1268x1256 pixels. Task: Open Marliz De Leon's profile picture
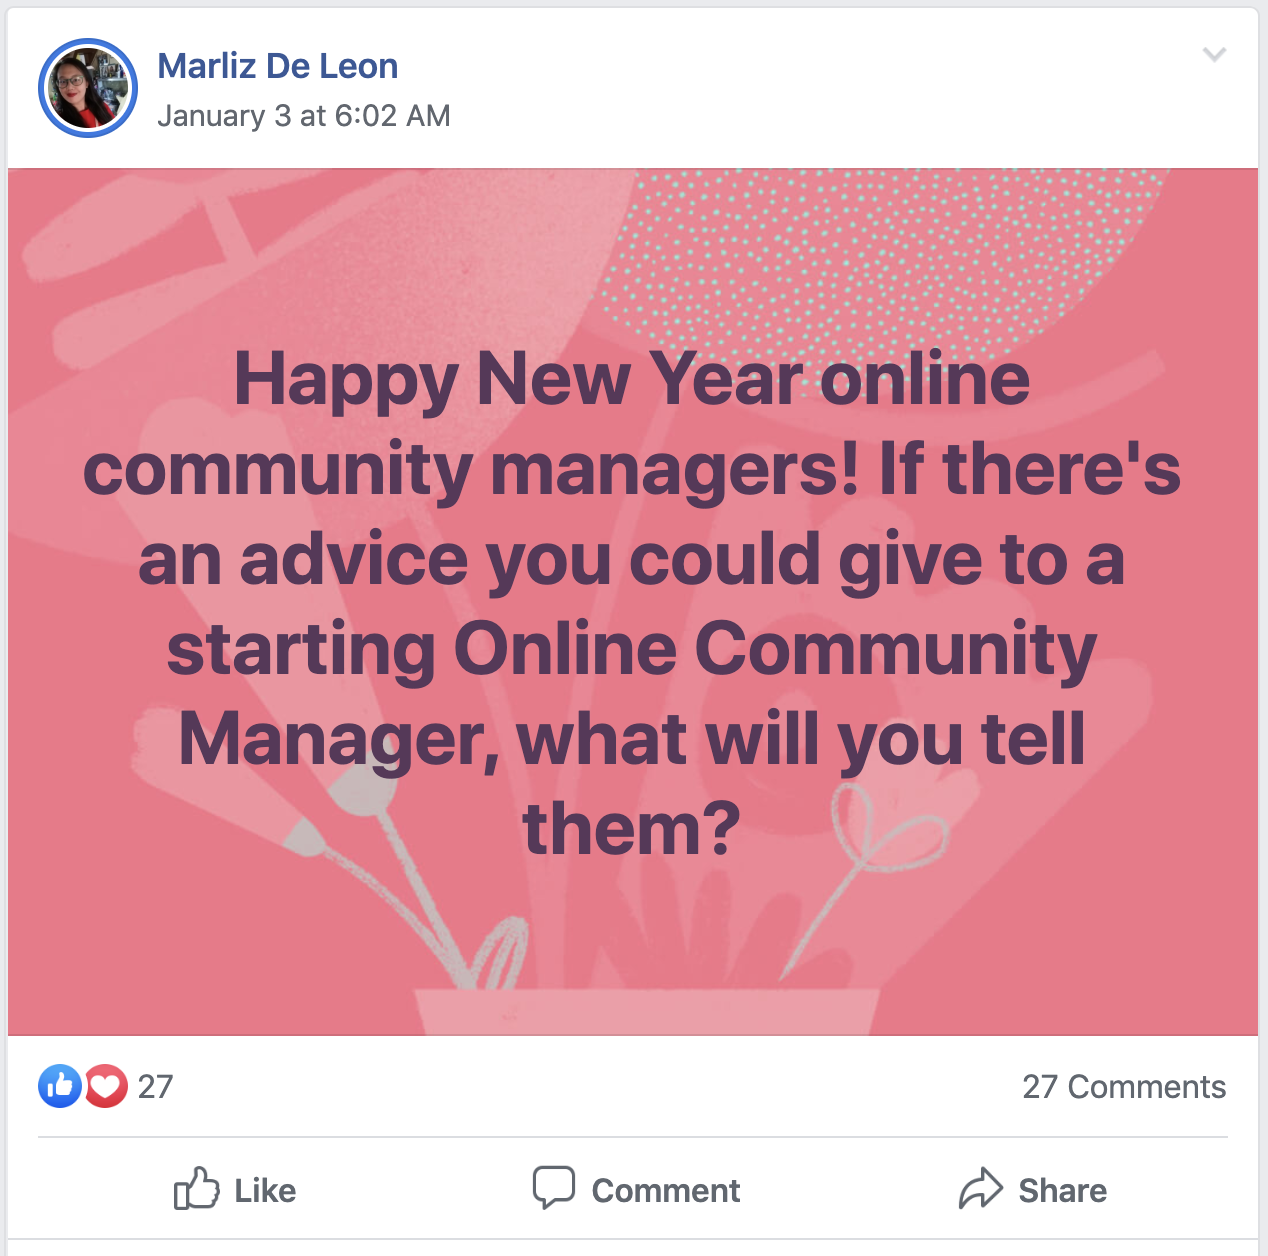pos(88,88)
